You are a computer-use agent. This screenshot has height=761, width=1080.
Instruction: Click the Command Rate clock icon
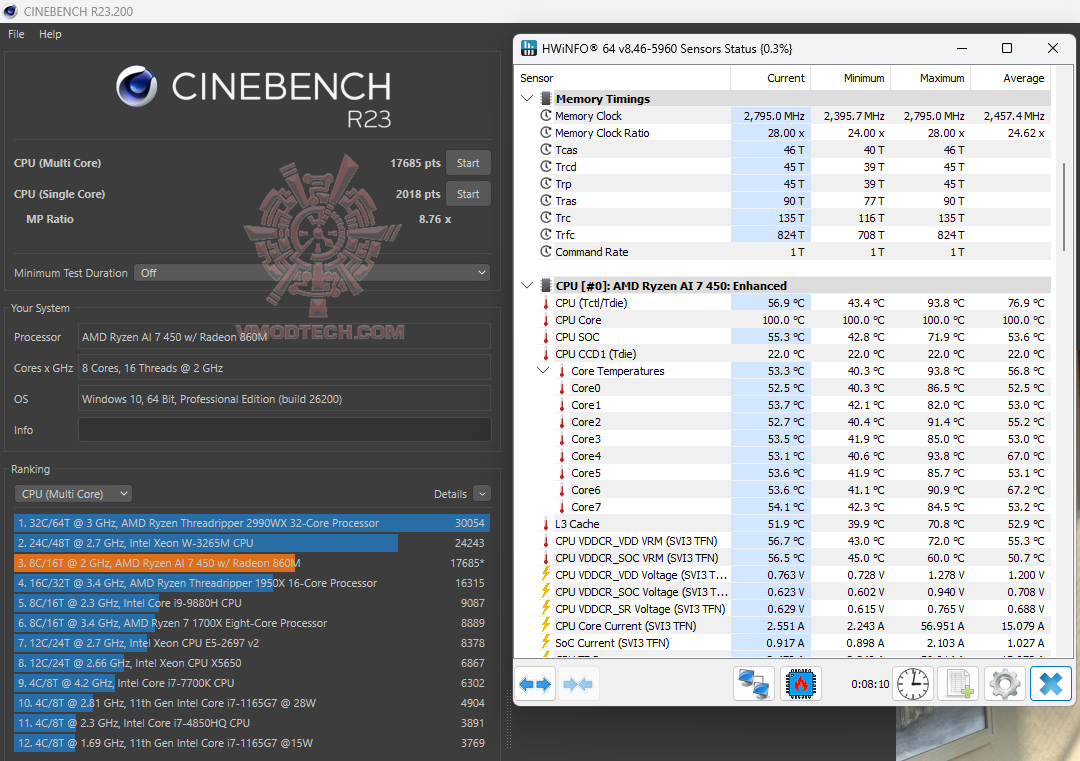[546, 251]
